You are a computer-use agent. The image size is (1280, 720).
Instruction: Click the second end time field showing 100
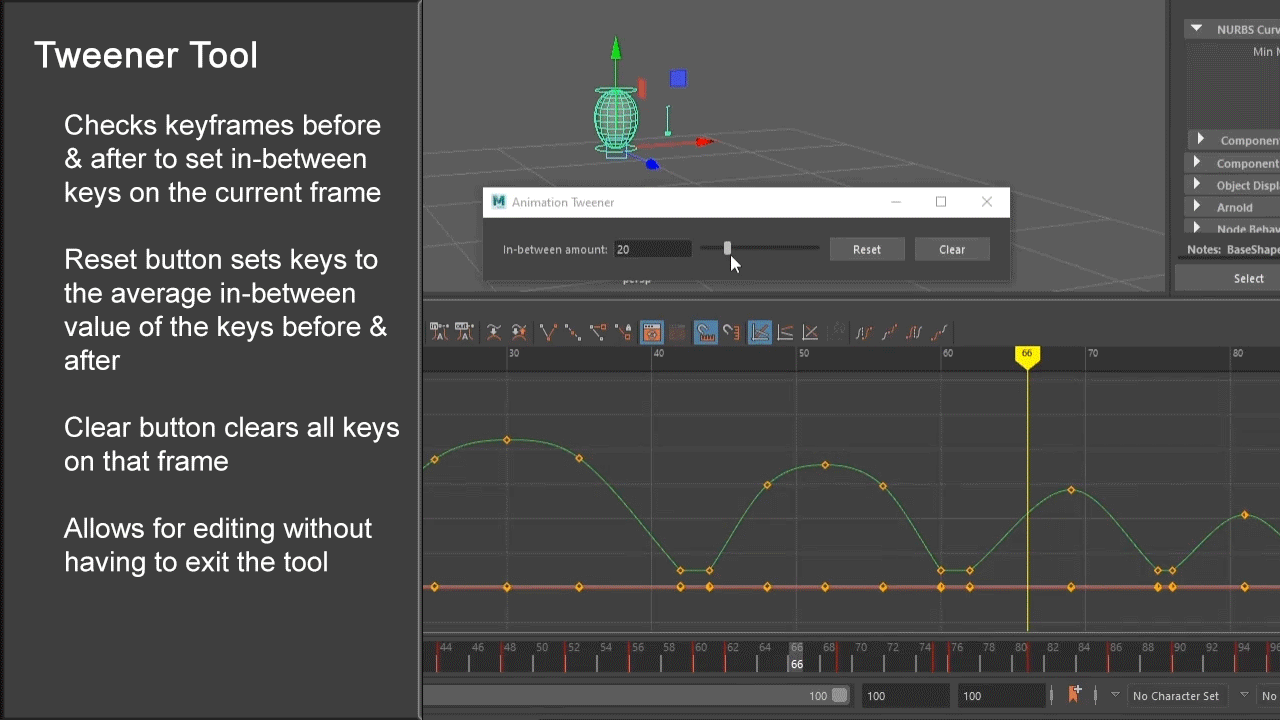[1001, 696]
